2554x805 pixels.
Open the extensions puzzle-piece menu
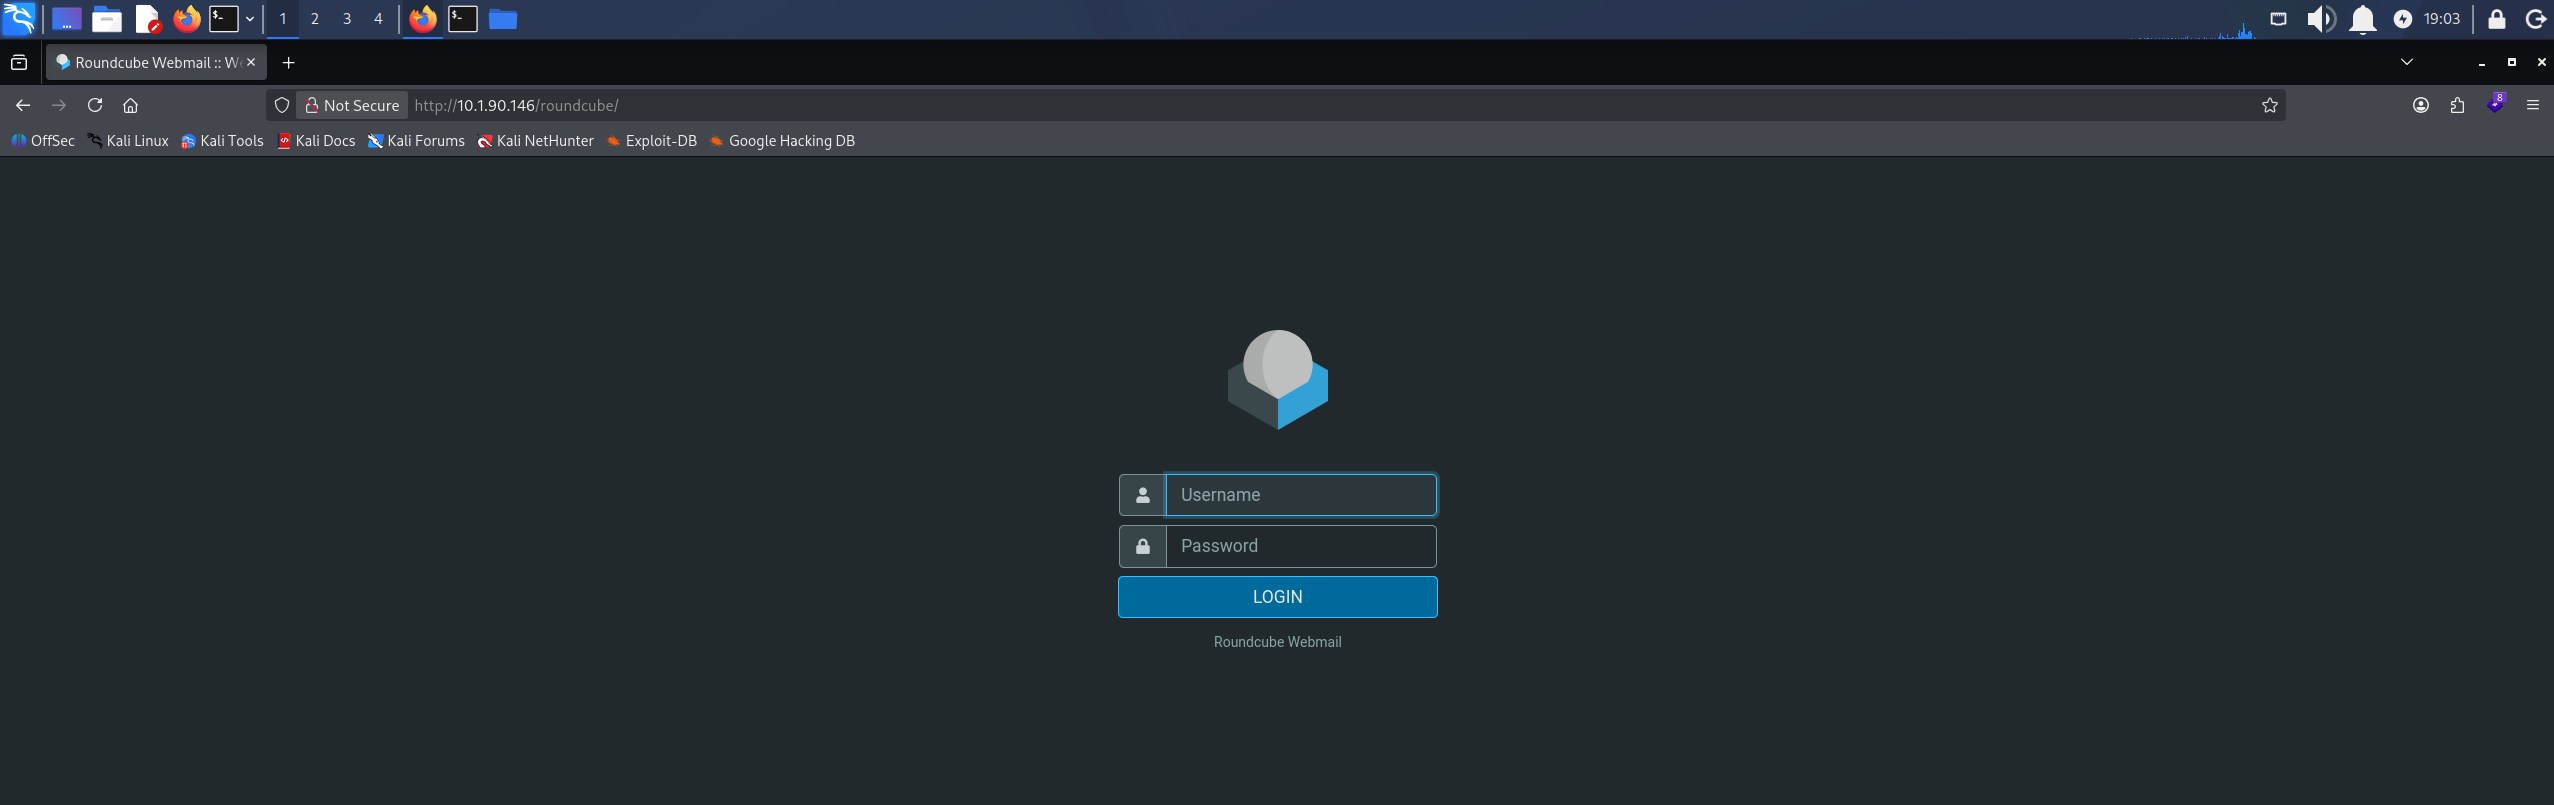[x=2458, y=105]
